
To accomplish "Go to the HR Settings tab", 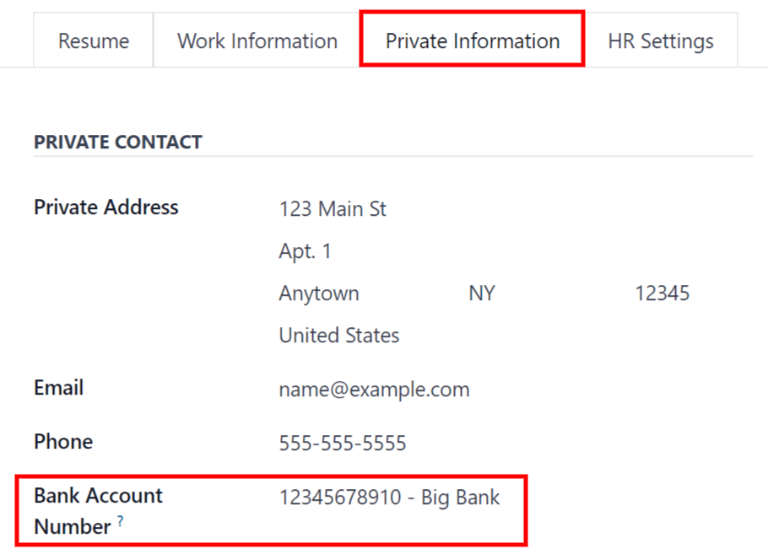I will (x=660, y=41).
